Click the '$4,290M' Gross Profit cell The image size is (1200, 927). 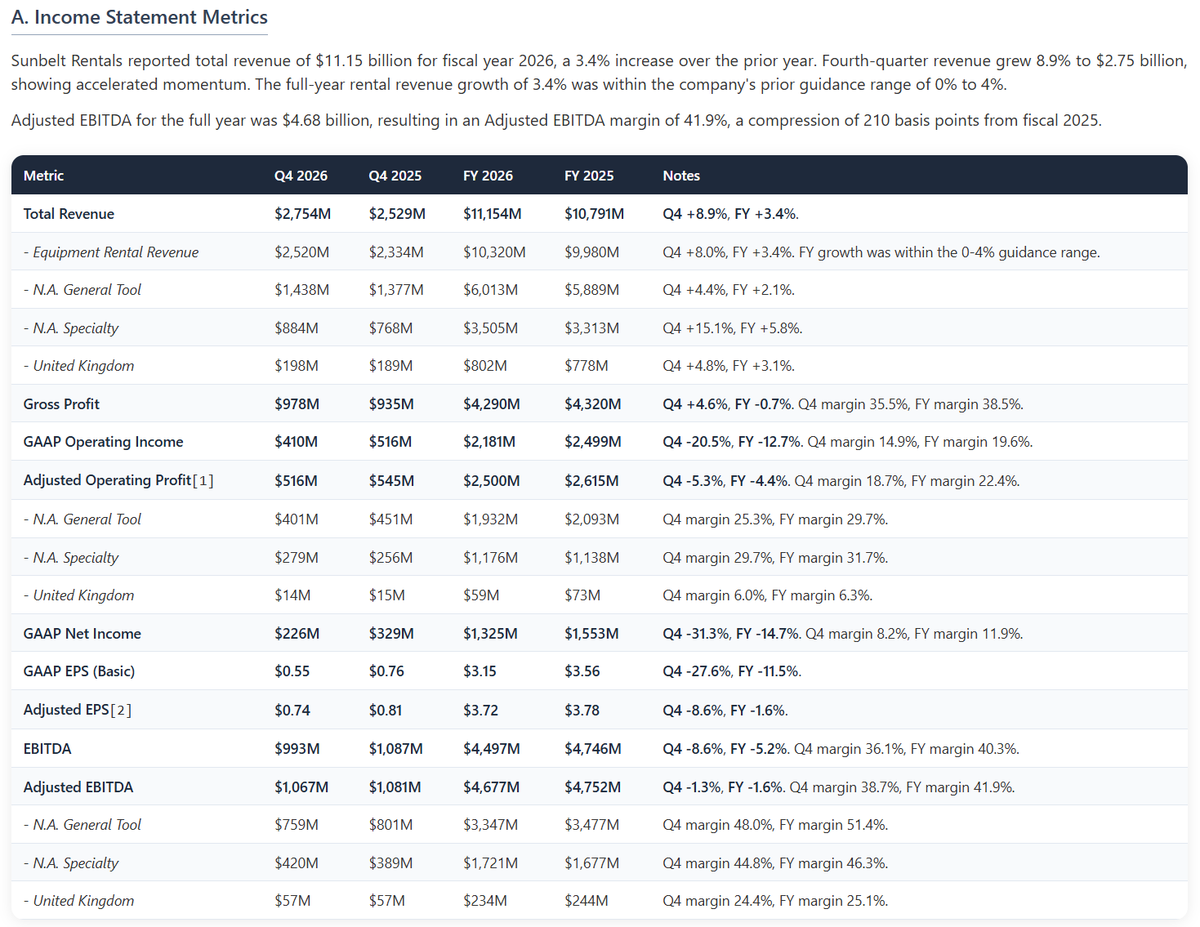pos(492,404)
